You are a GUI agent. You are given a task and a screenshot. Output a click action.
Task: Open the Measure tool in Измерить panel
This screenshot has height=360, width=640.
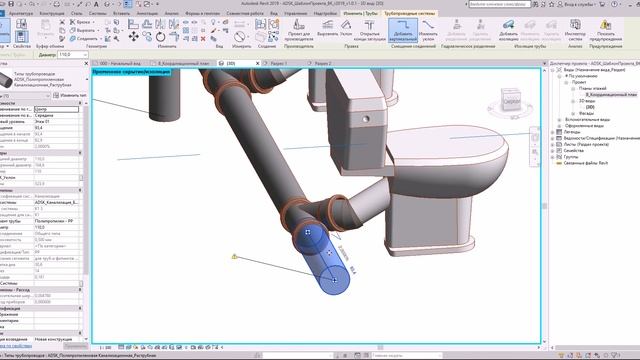240,37
